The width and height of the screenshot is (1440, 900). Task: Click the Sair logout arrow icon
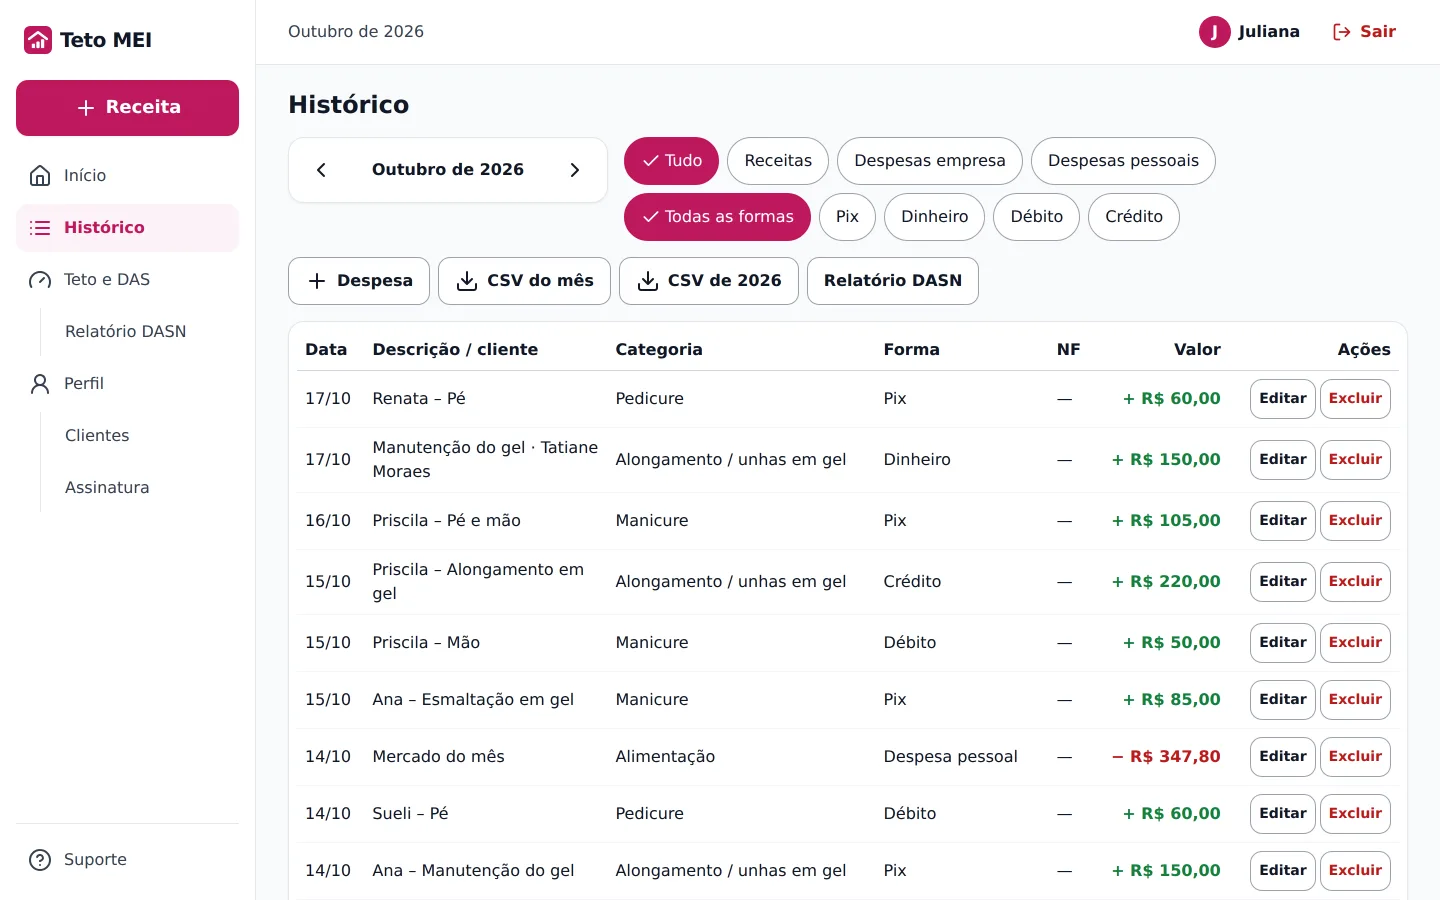click(x=1342, y=32)
